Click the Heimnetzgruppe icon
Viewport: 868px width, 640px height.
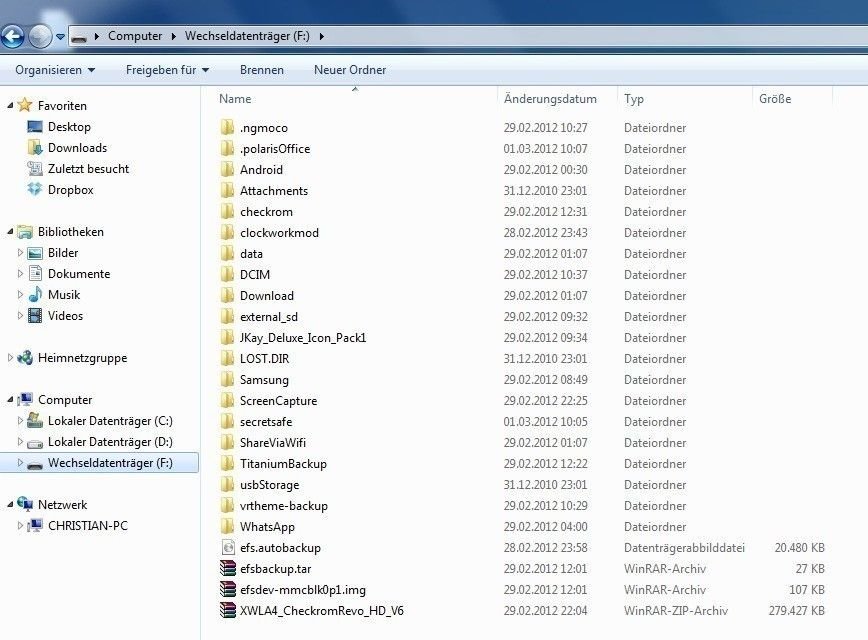[25, 358]
